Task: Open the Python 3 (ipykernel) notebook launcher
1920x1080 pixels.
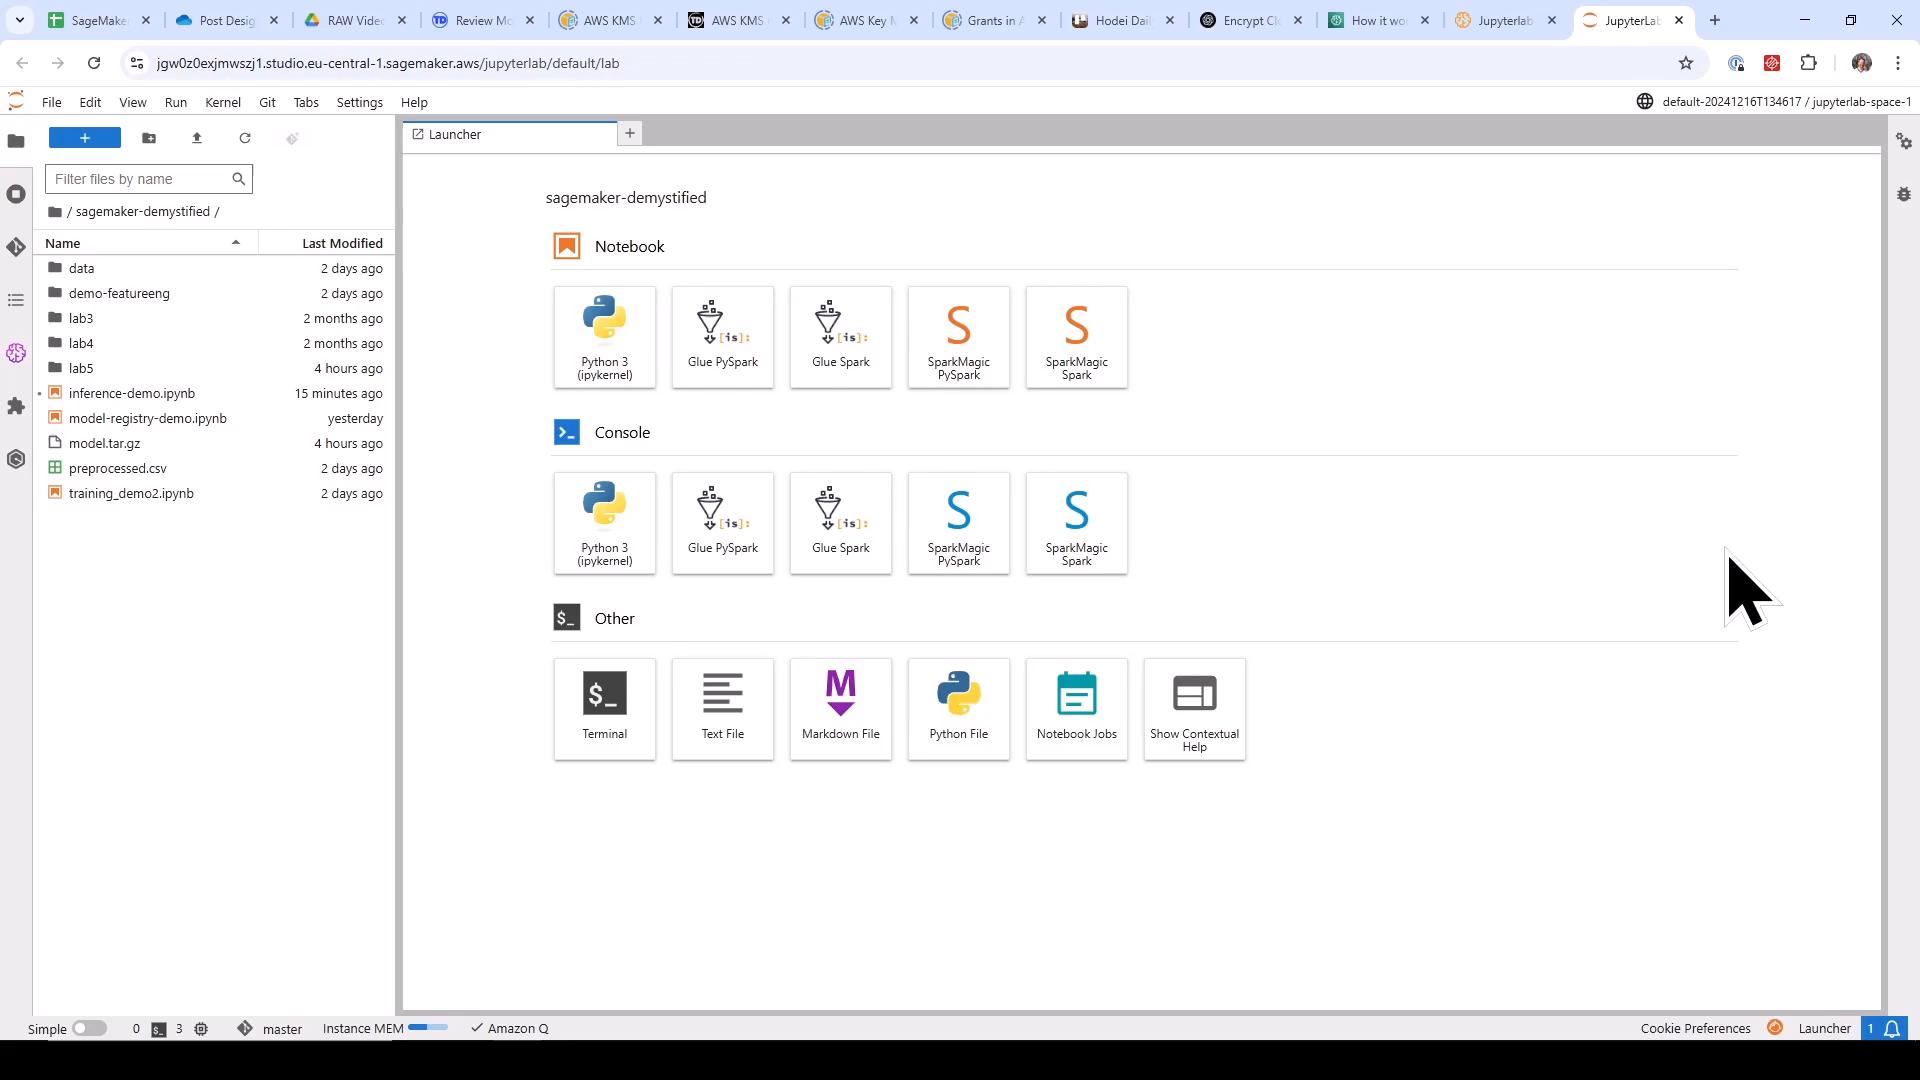Action: coord(605,337)
